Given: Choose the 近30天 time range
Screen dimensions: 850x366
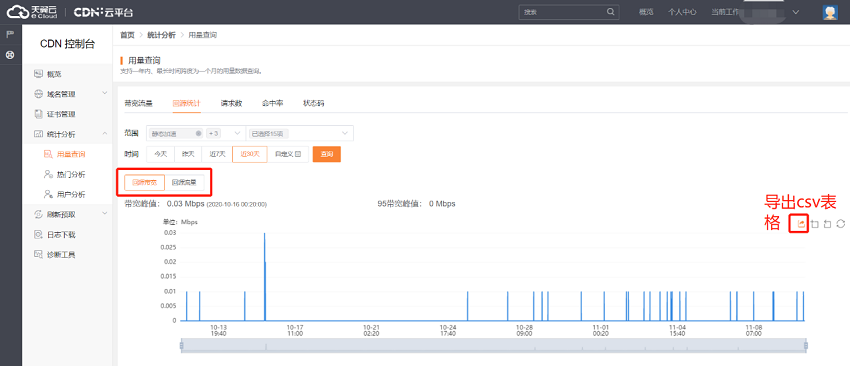Looking at the screenshot, I should pyautogui.click(x=250, y=154).
